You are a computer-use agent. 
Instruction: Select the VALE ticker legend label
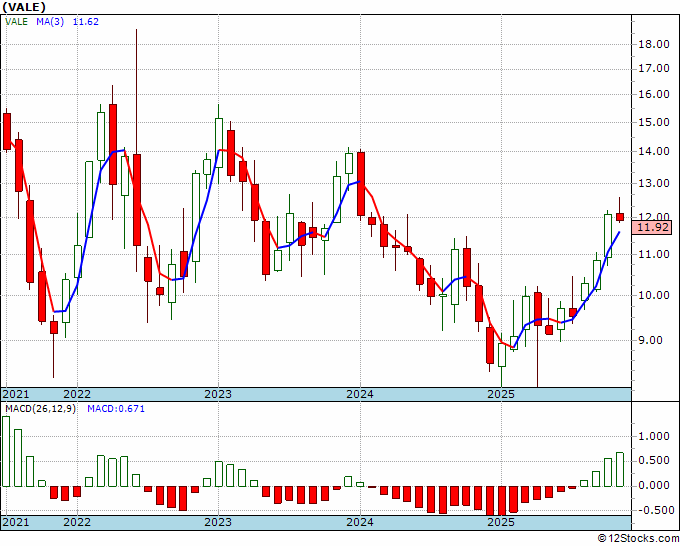16,22
